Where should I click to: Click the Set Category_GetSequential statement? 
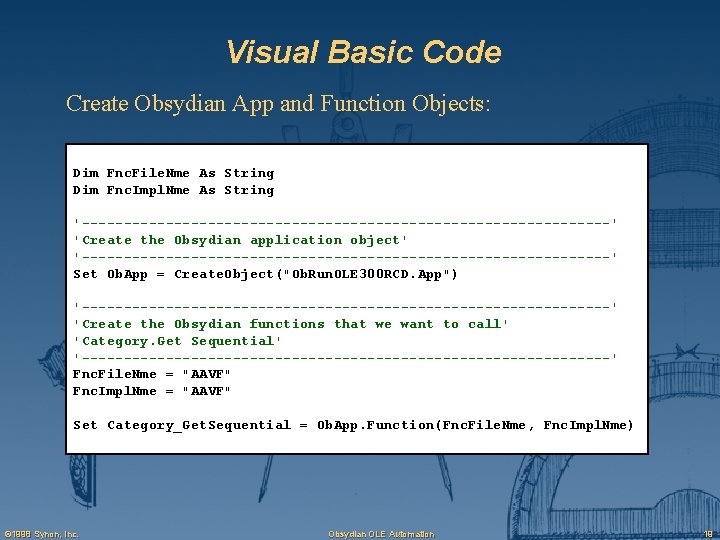click(x=353, y=425)
